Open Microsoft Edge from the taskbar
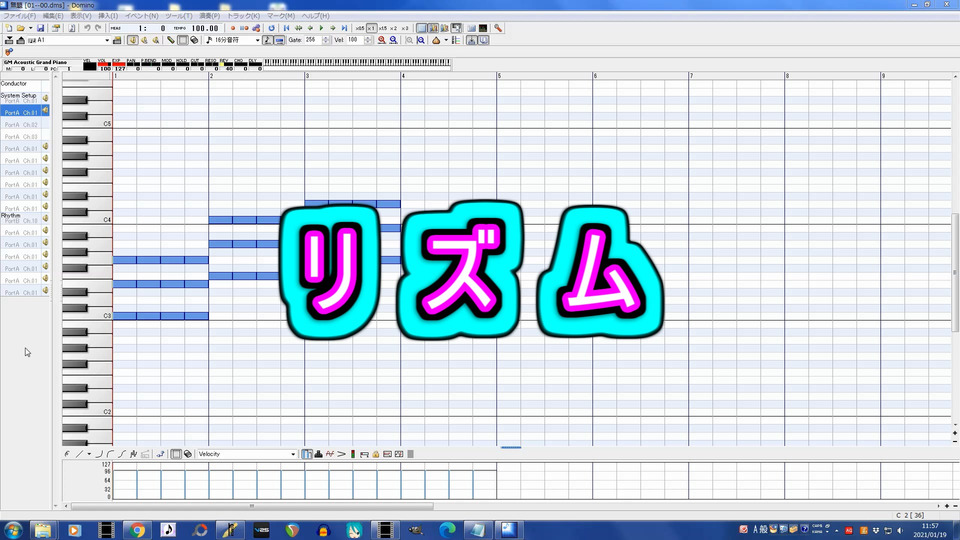The width and height of the screenshot is (960, 540). tap(447, 530)
